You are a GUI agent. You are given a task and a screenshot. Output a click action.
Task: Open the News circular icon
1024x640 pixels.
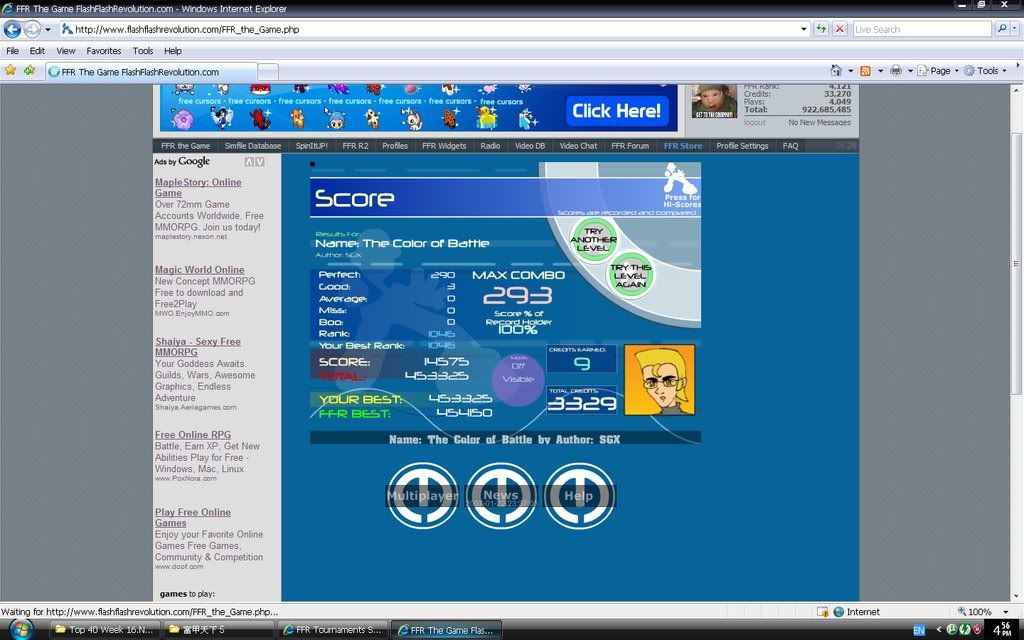501,496
